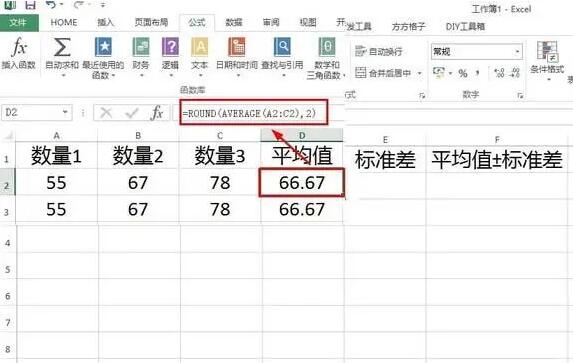Click the decrease decimal icon
573x363 pixels.
tap(515, 73)
